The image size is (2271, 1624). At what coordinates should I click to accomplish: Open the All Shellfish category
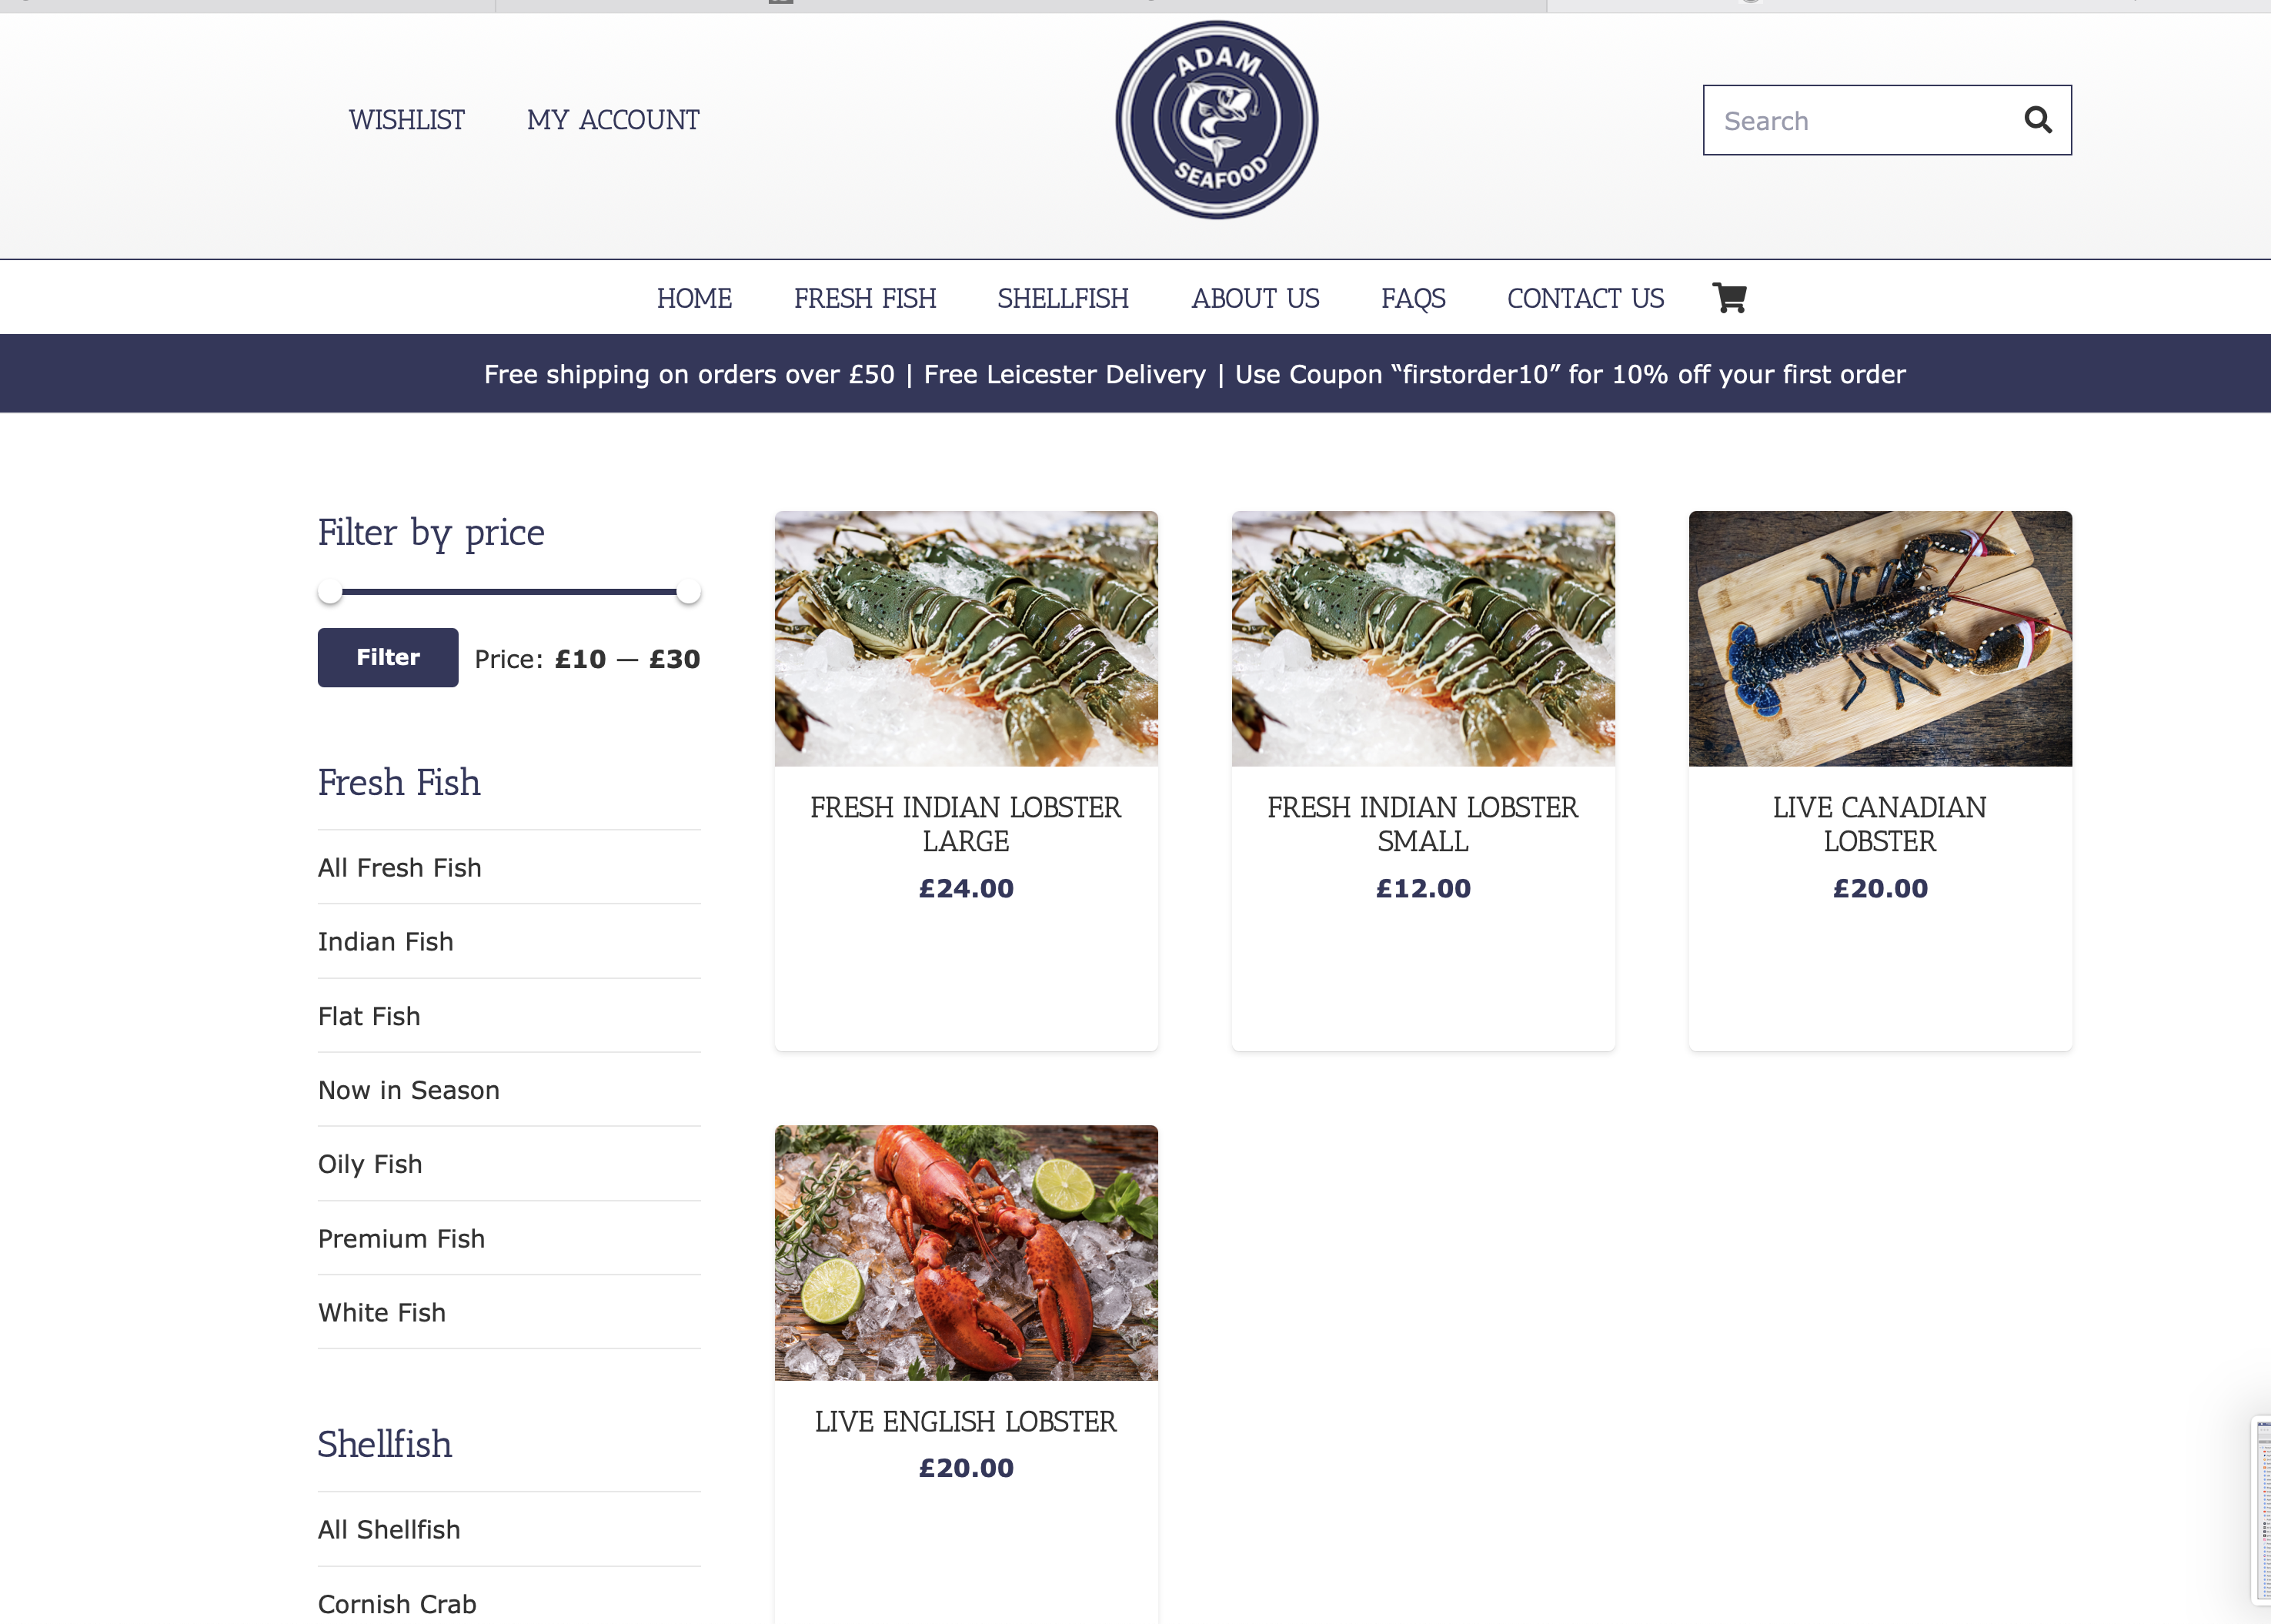(509, 1530)
